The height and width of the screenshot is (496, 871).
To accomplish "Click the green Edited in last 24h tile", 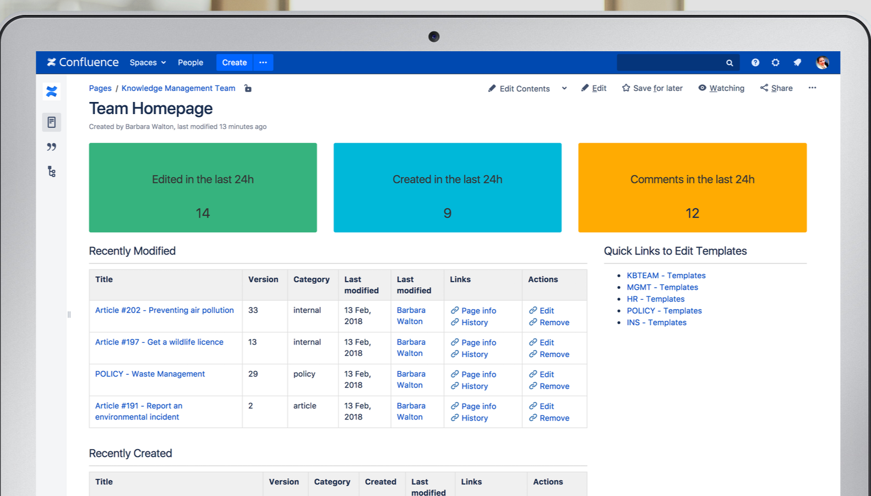I will pyautogui.click(x=203, y=188).
